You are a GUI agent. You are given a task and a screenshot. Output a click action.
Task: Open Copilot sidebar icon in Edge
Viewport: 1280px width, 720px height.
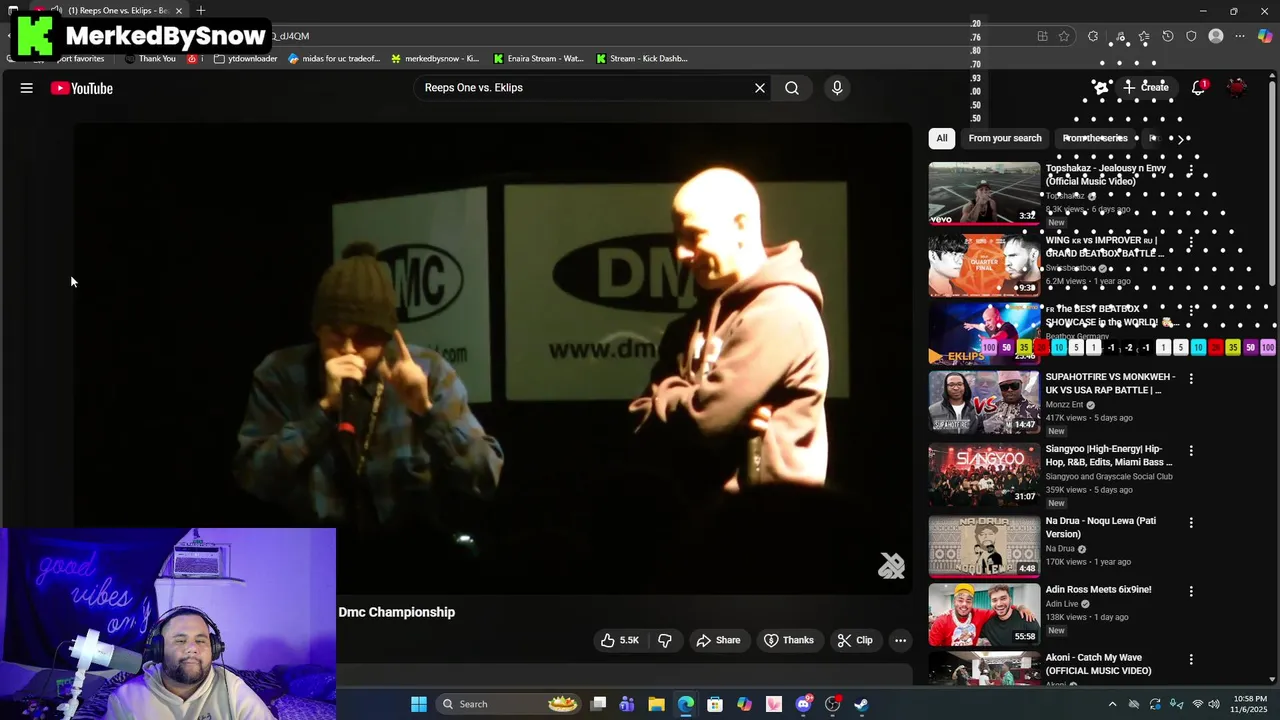click(x=1265, y=36)
